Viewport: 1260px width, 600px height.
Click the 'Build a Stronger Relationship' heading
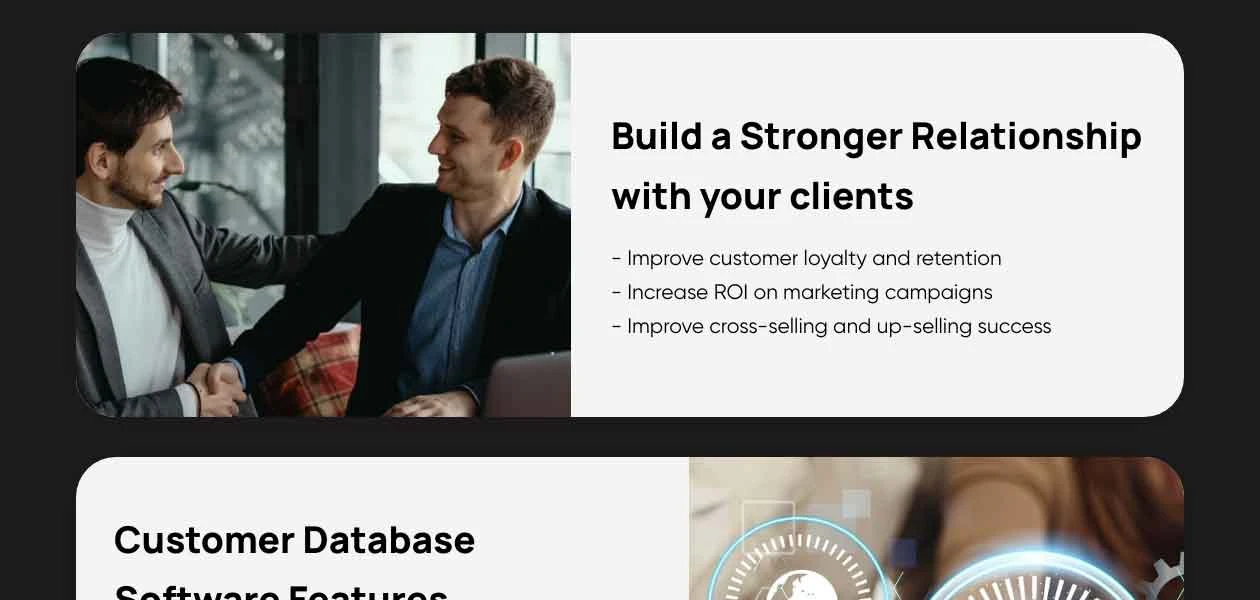click(x=876, y=136)
